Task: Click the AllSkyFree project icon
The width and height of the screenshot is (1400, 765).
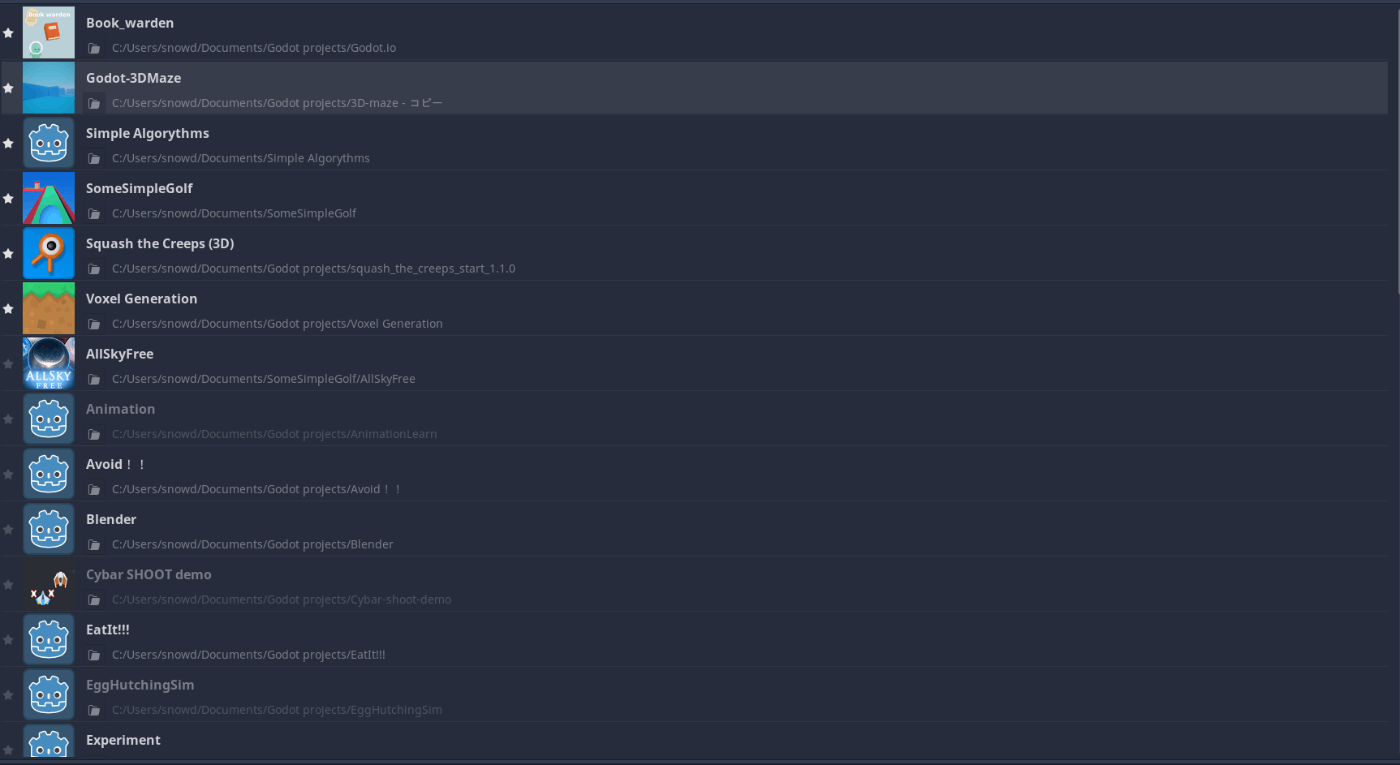Action: click(x=49, y=364)
